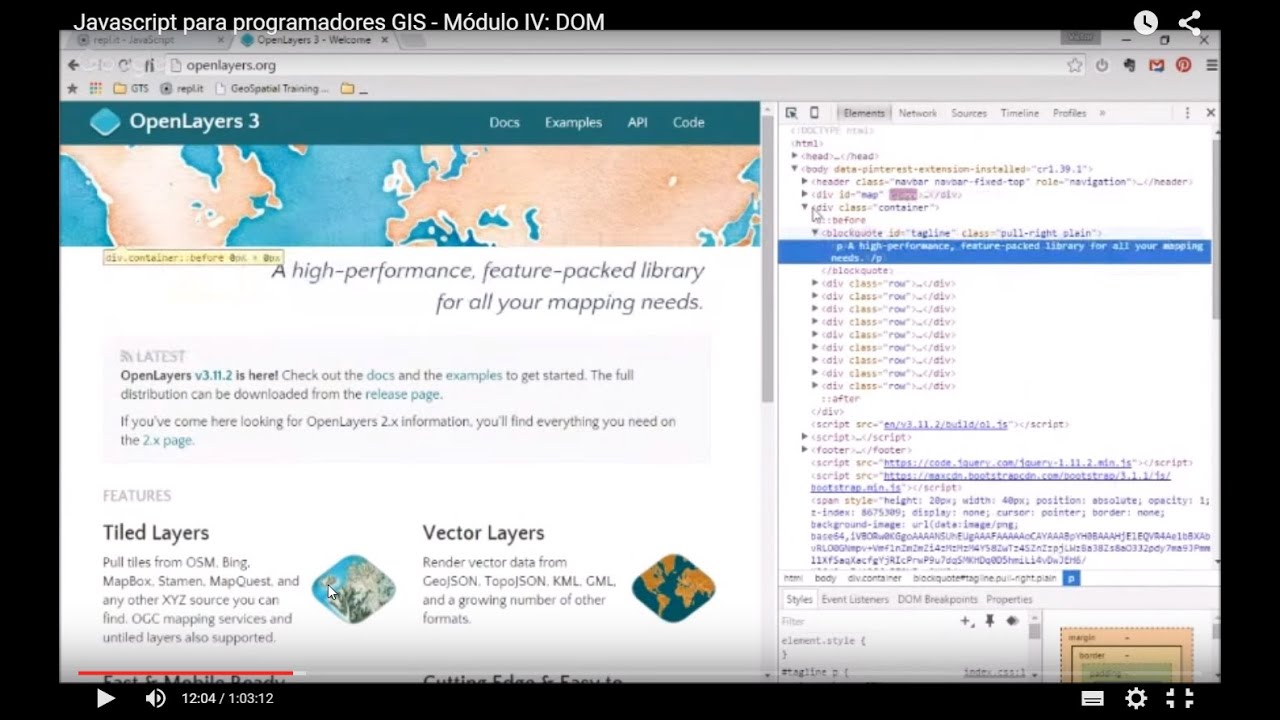Select the Elements tab in DevTools

tap(864, 113)
